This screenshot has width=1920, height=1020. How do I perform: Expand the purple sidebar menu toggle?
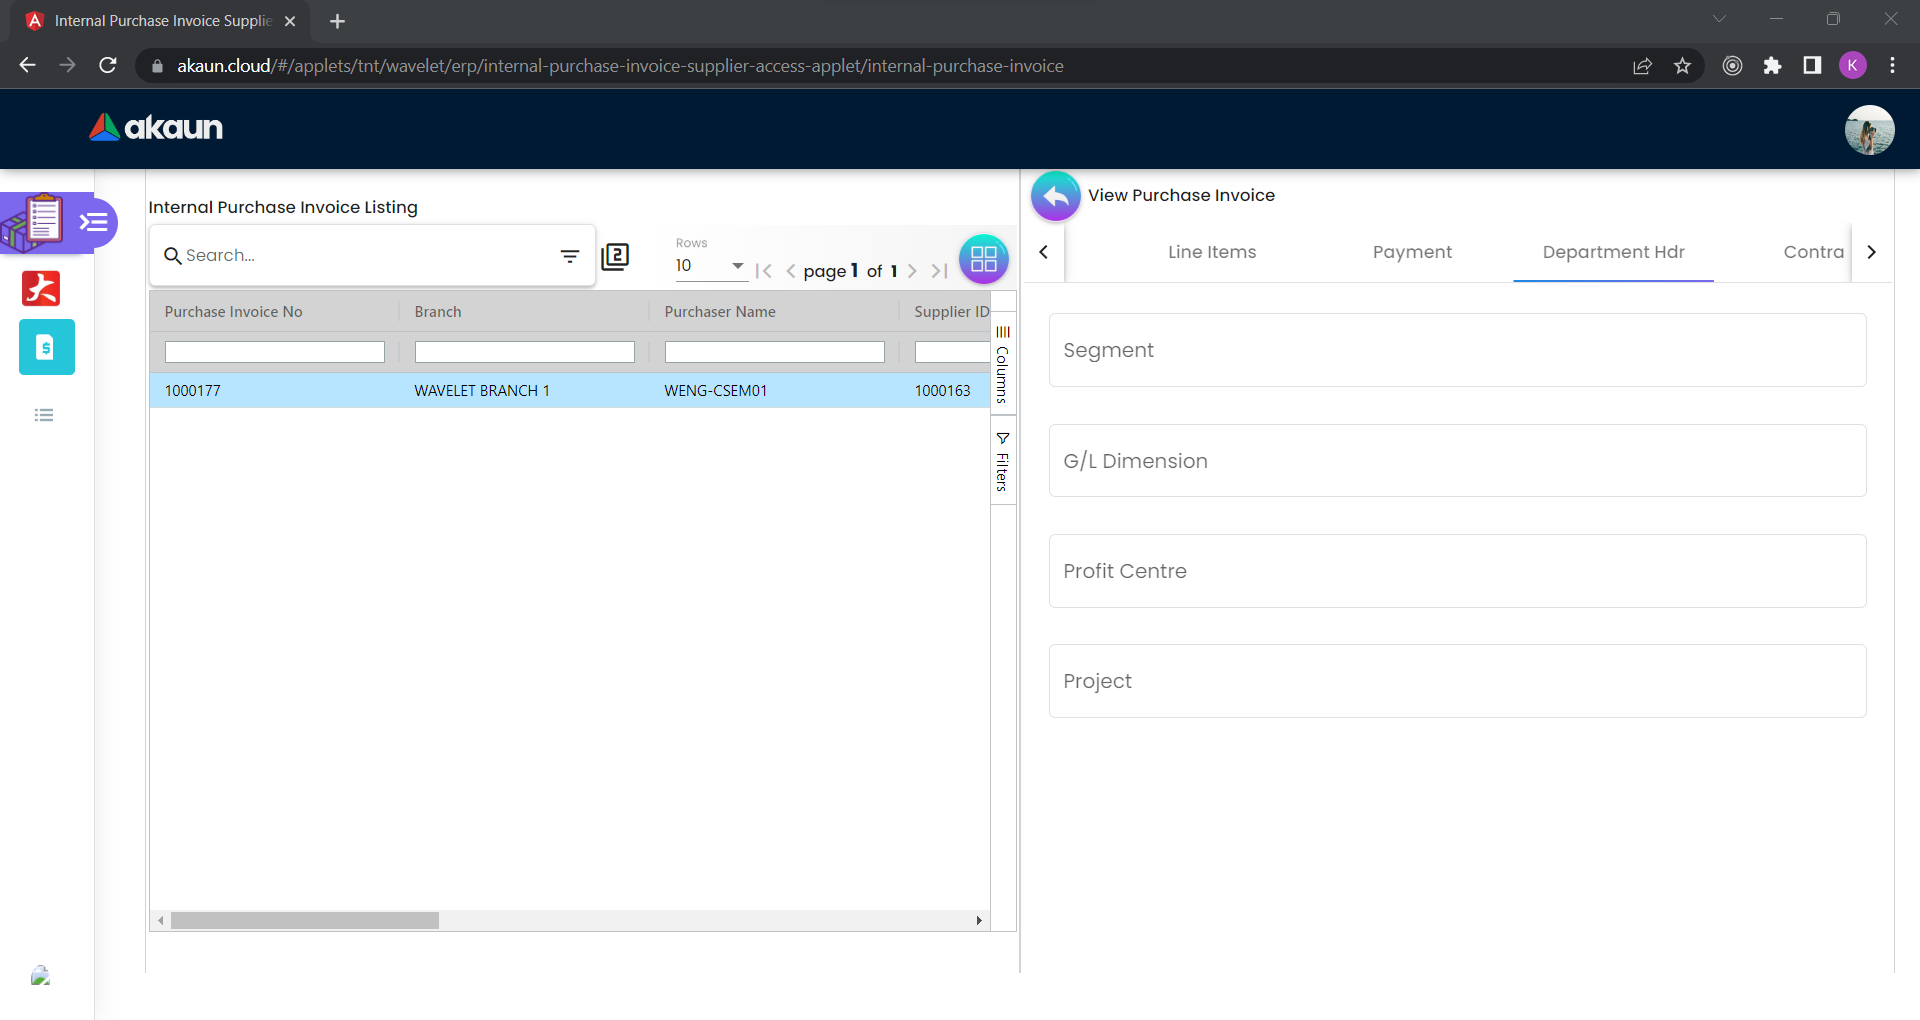click(x=95, y=222)
